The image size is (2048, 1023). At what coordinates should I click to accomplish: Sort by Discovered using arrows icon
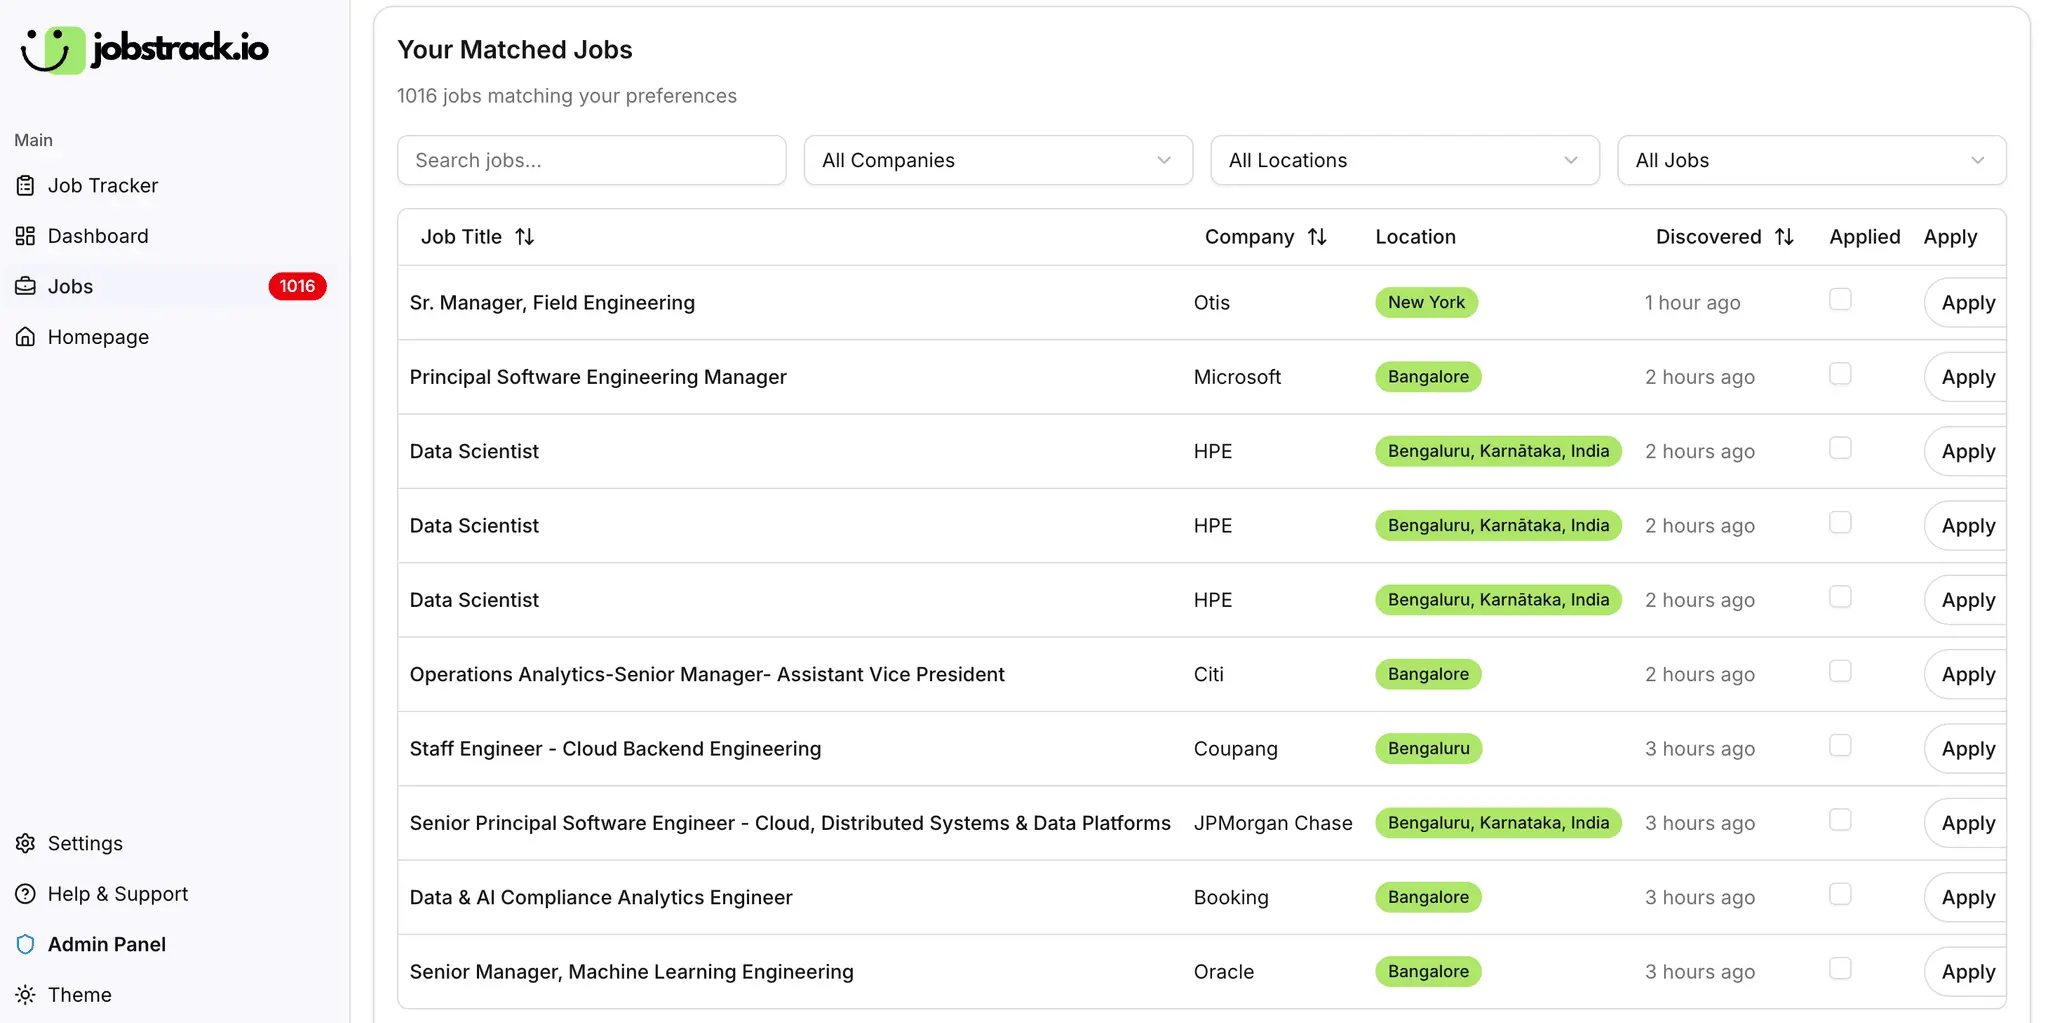click(x=1785, y=237)
